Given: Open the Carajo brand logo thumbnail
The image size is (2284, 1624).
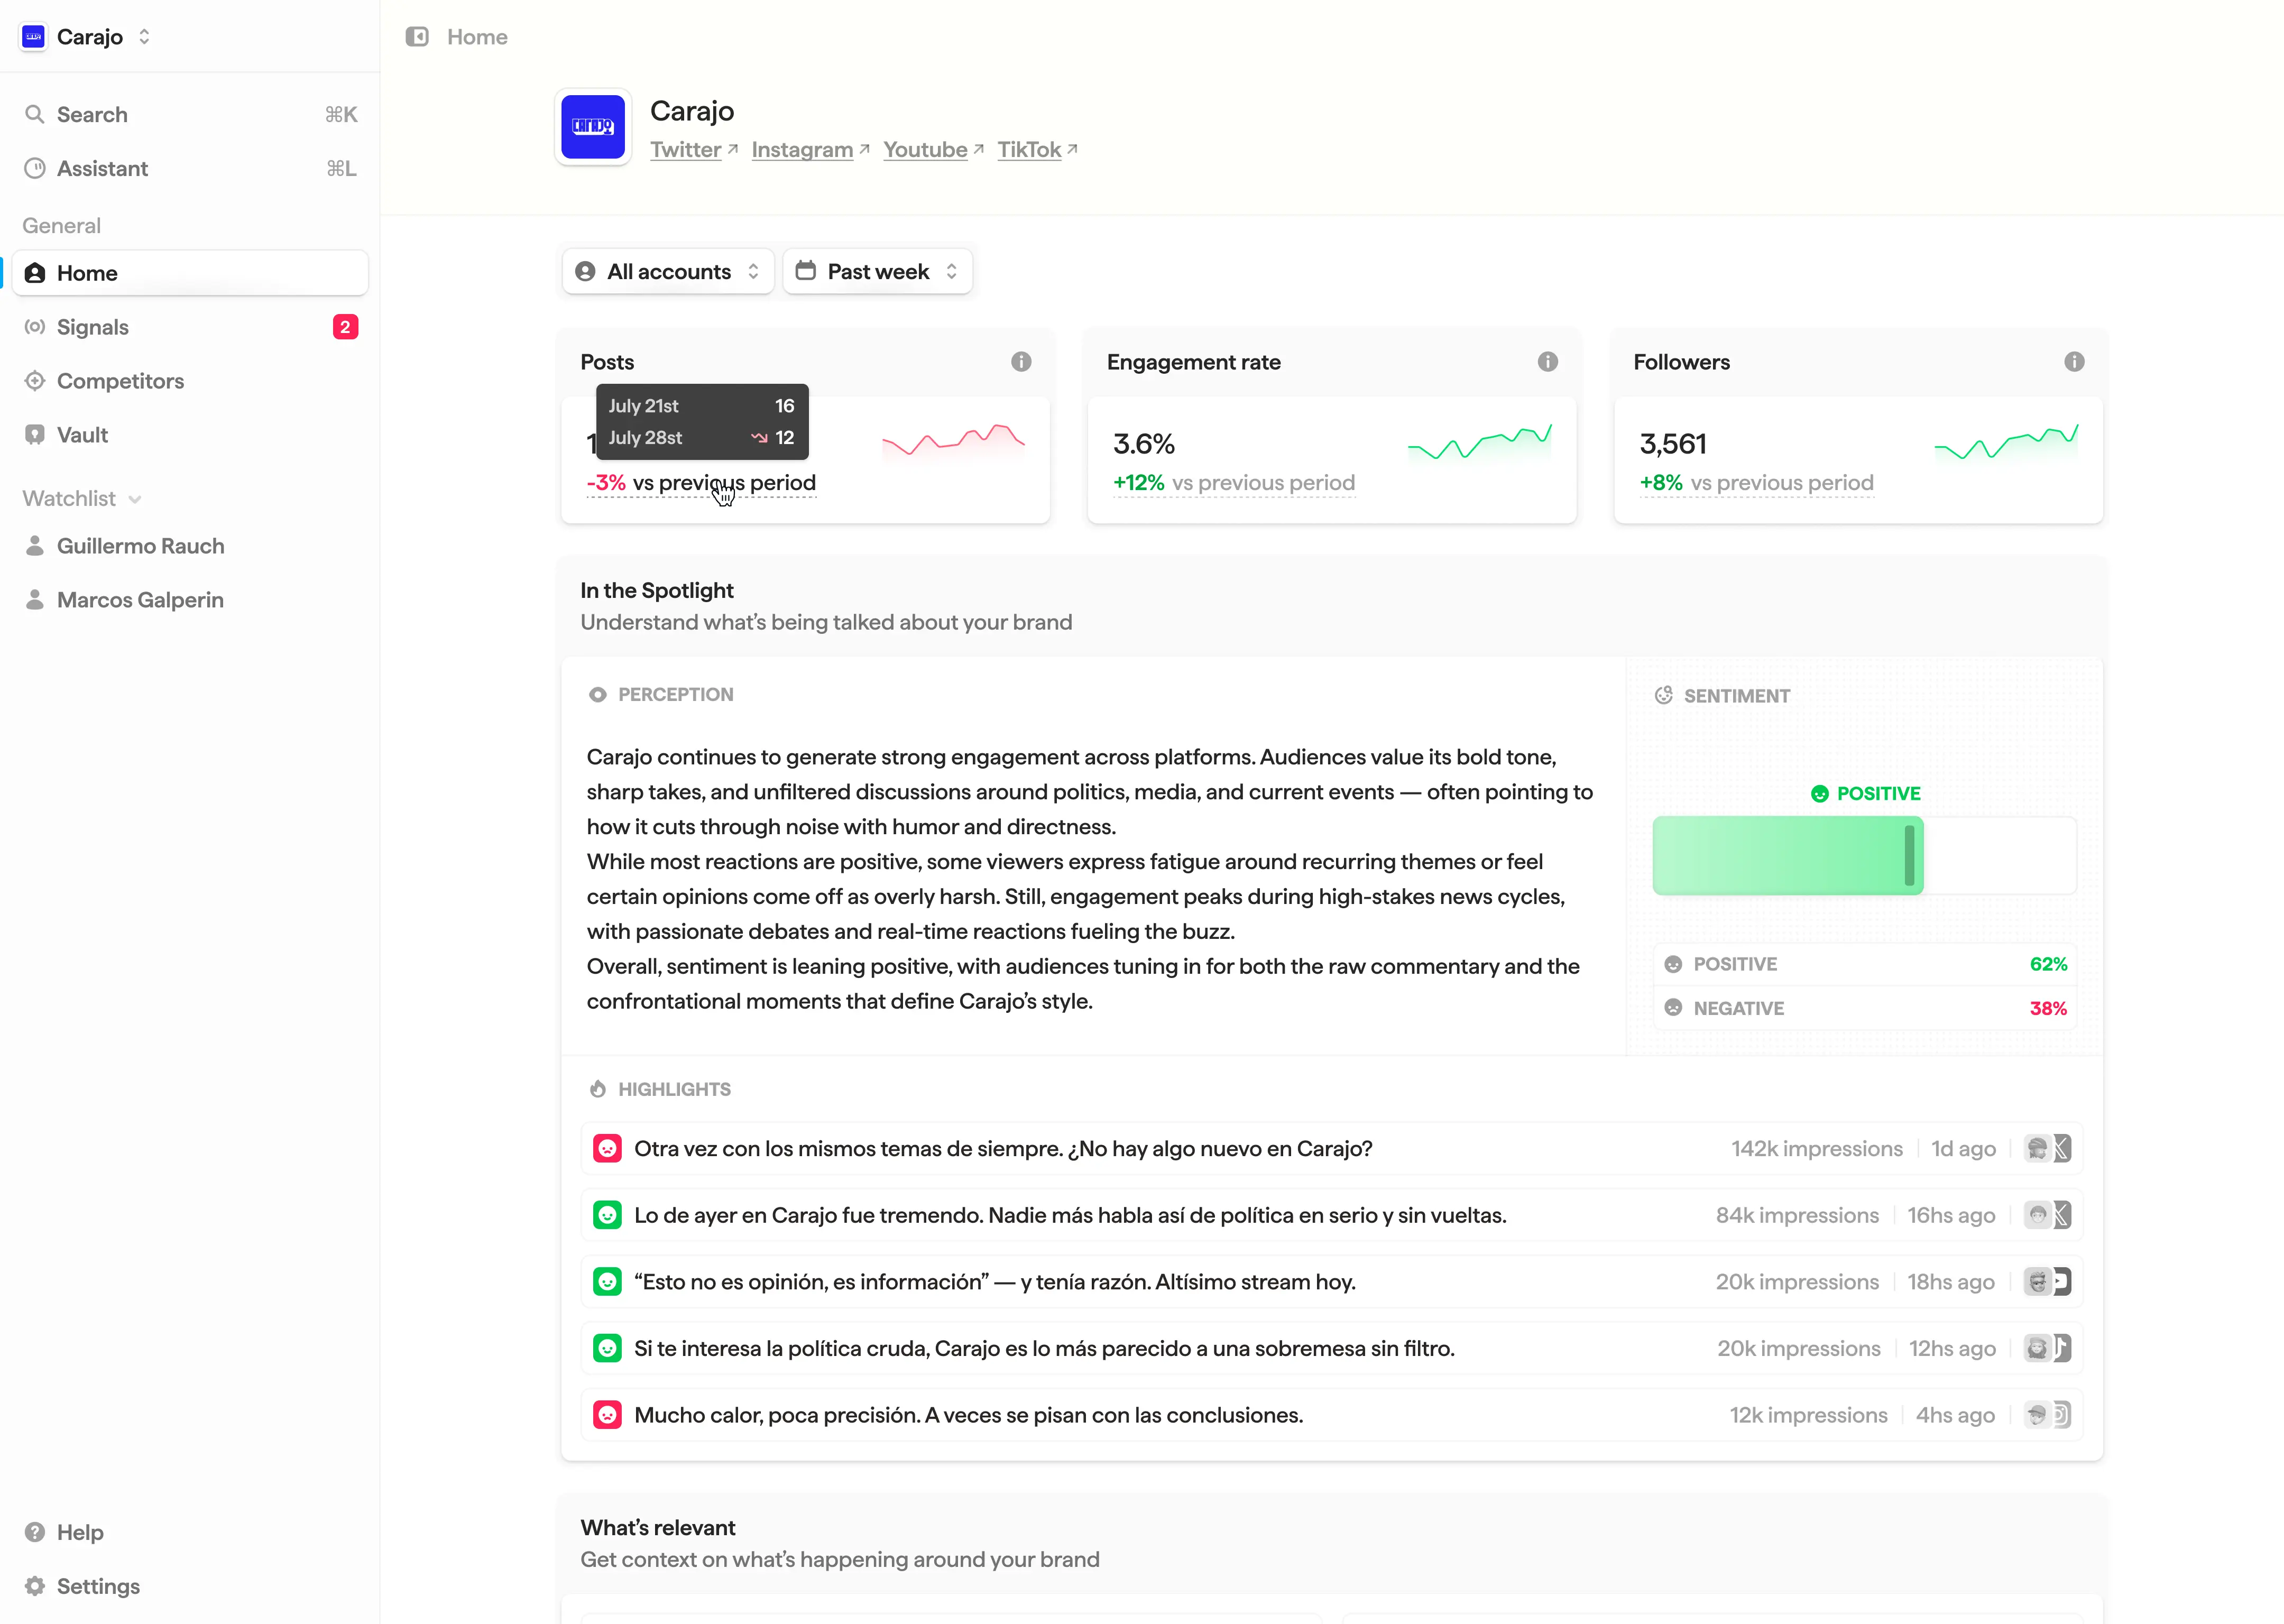Looking at the screenshot, I should [x=593, y=127].
